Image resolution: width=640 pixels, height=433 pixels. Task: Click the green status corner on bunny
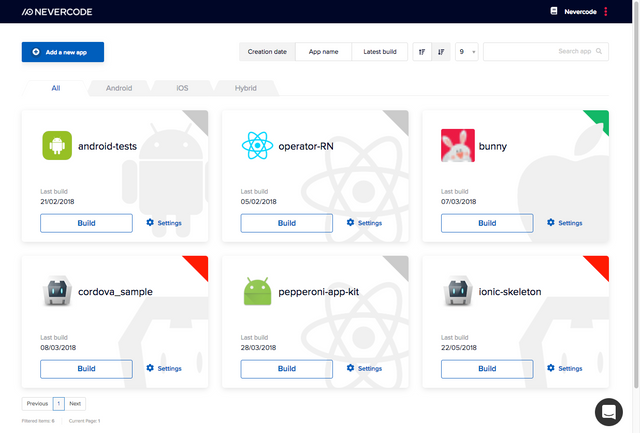(x=600, y=119)
